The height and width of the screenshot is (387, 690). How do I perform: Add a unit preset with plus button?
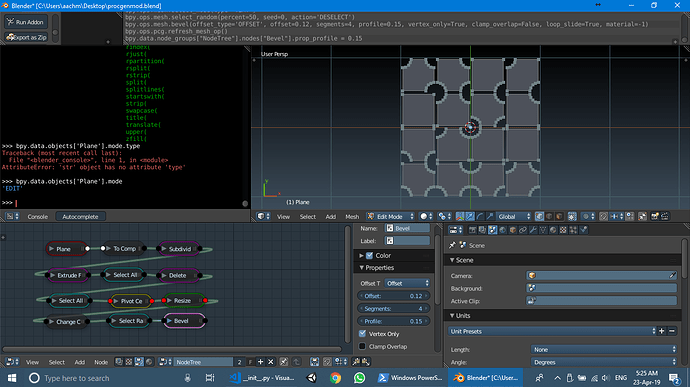click(x=662, y=331)
